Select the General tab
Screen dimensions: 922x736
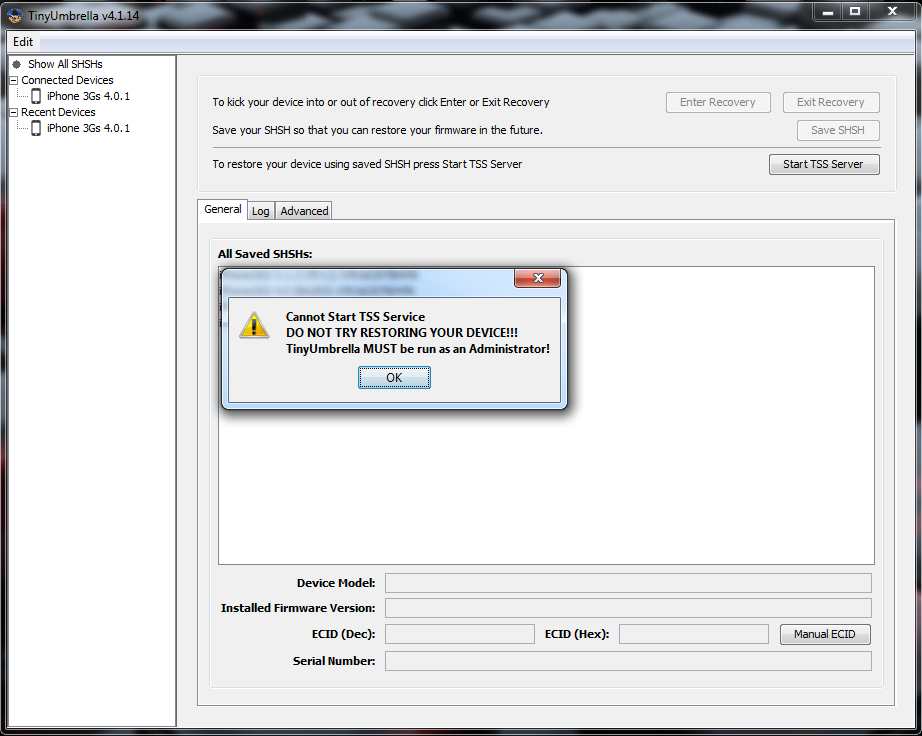222,209
